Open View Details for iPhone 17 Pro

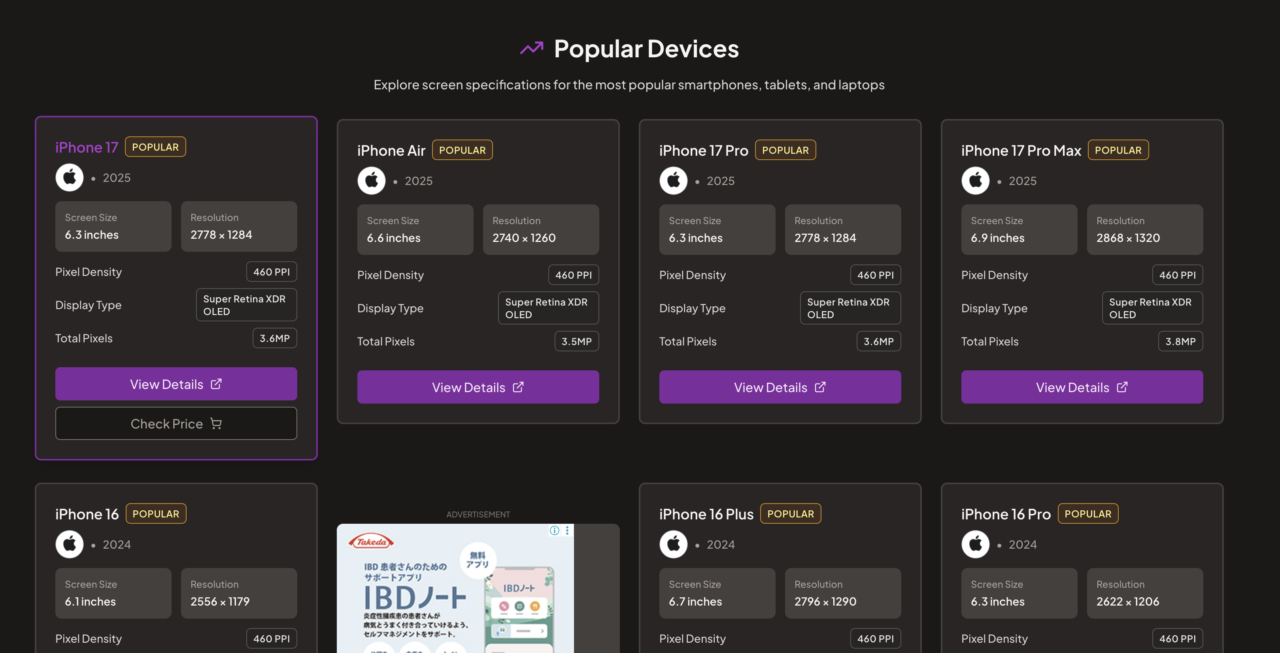(x=780, y=387)
